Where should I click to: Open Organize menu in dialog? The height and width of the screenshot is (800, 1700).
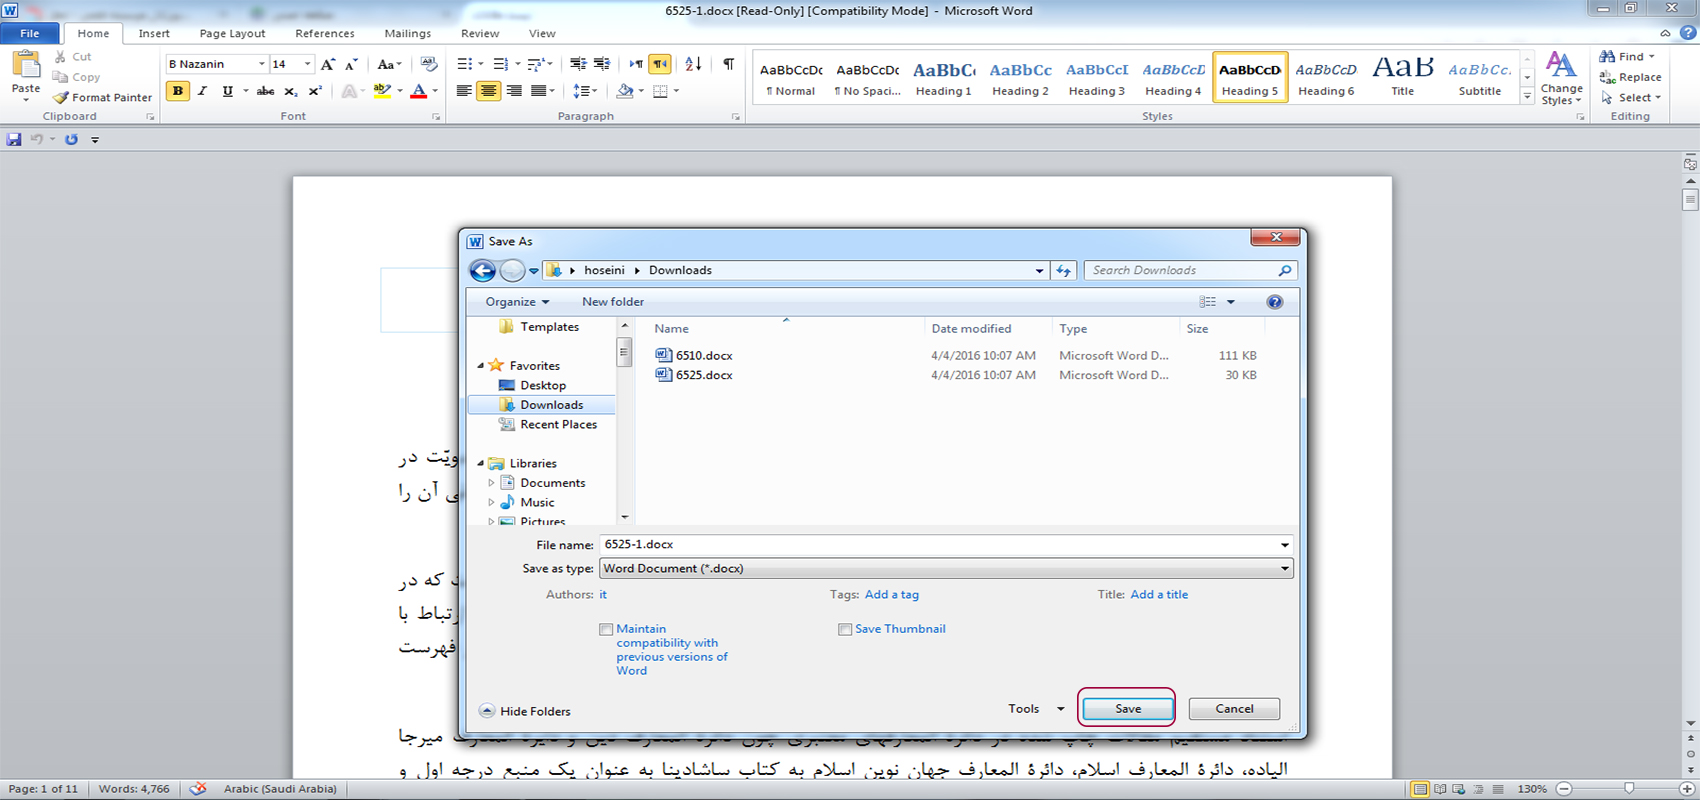pos(517,302)
